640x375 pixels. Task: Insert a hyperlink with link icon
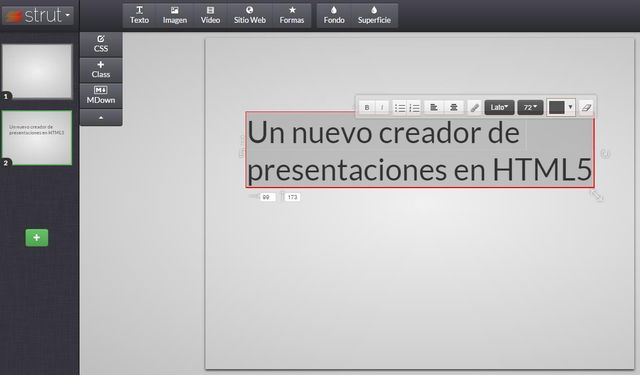pos(474,108)
